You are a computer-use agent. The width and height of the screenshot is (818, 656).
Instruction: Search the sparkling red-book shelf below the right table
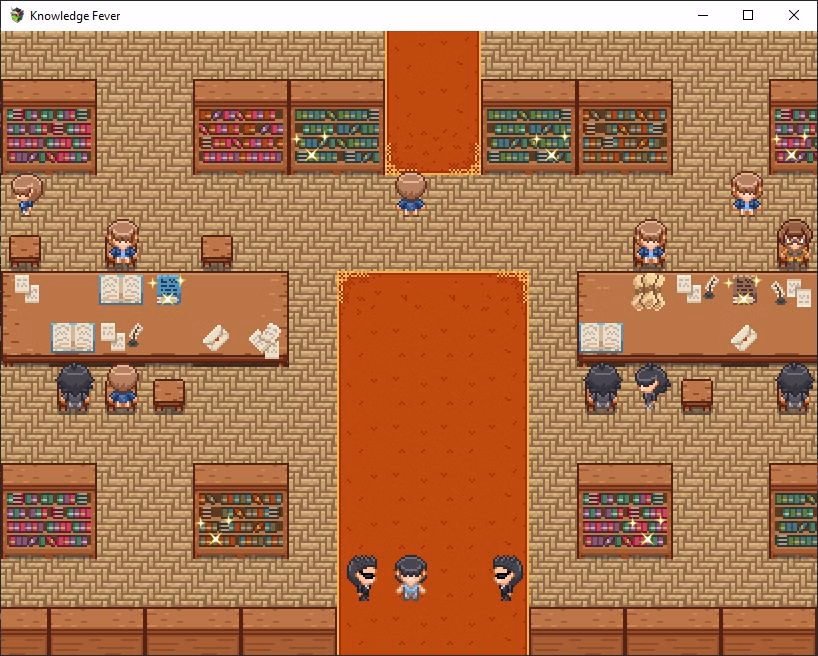624,511
